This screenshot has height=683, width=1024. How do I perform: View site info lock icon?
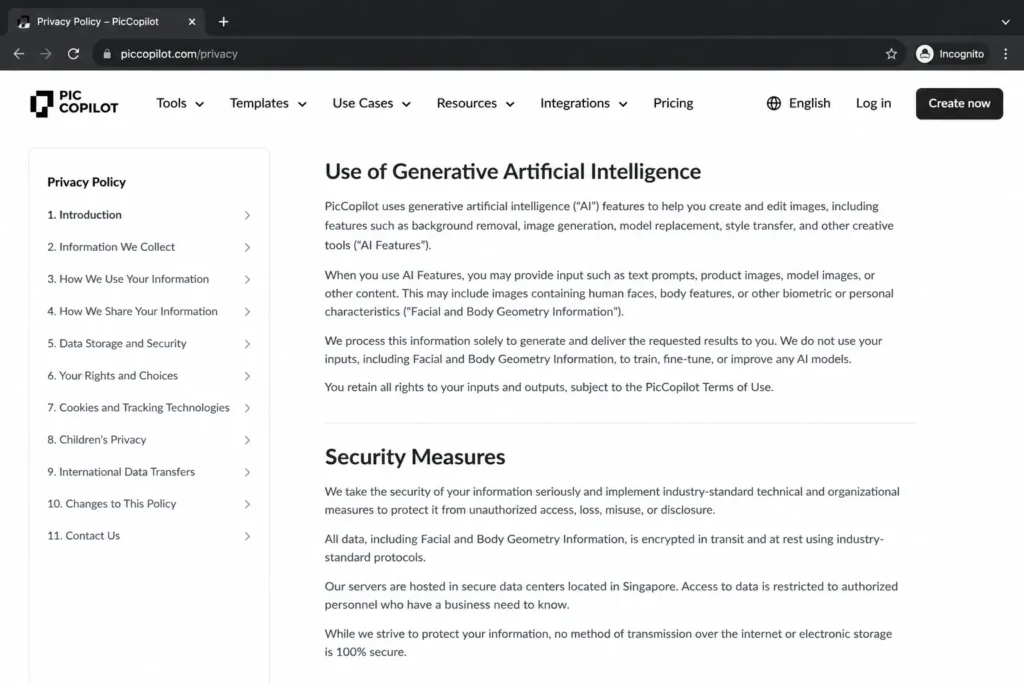click(107, 54)
